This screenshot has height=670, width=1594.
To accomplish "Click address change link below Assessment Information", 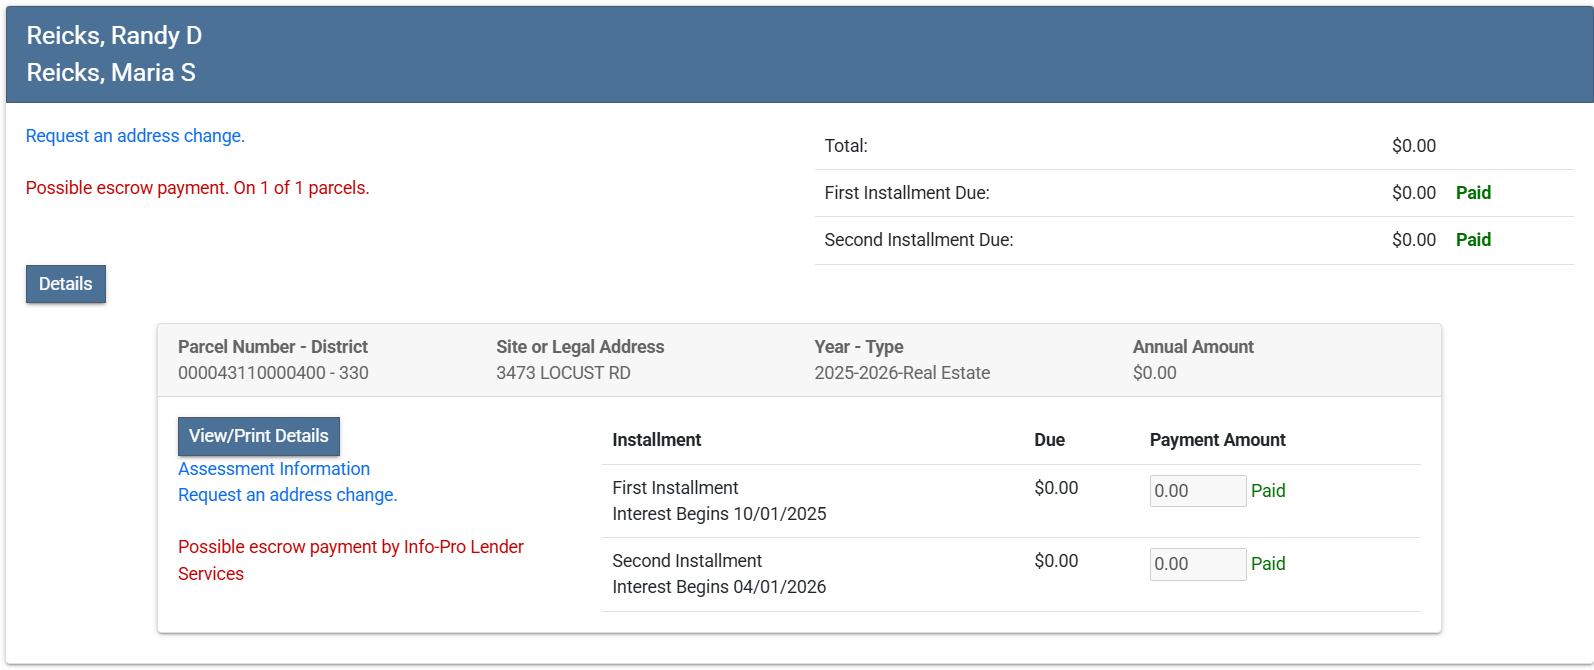I will (287, 495).
